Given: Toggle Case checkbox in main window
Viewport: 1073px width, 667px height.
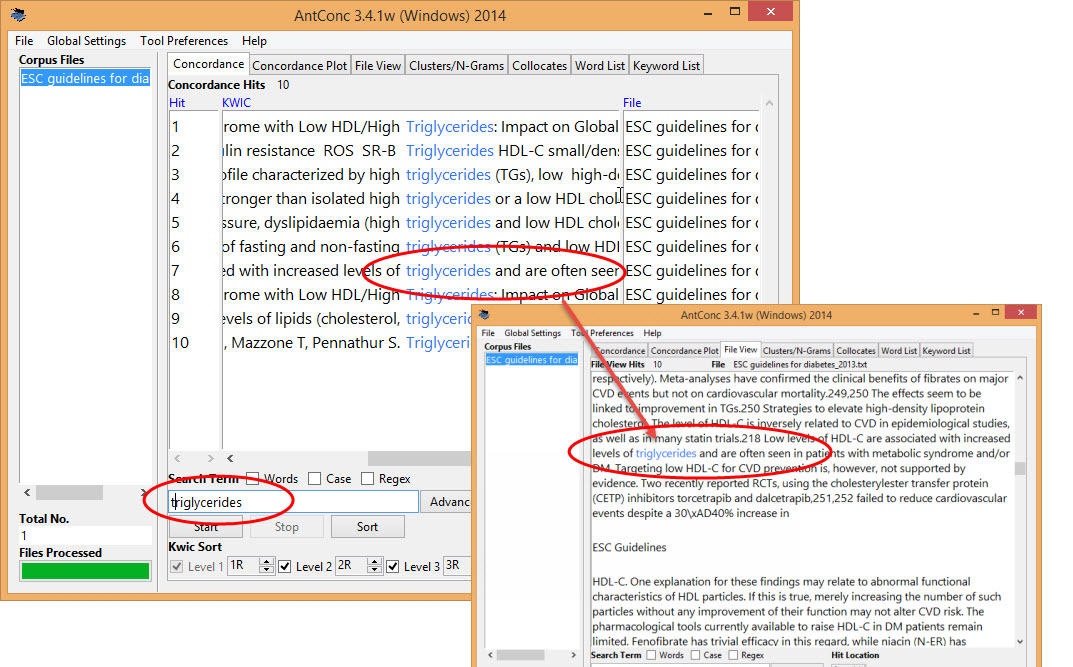Looking at the screenshot, I should [x=314, y=479].
